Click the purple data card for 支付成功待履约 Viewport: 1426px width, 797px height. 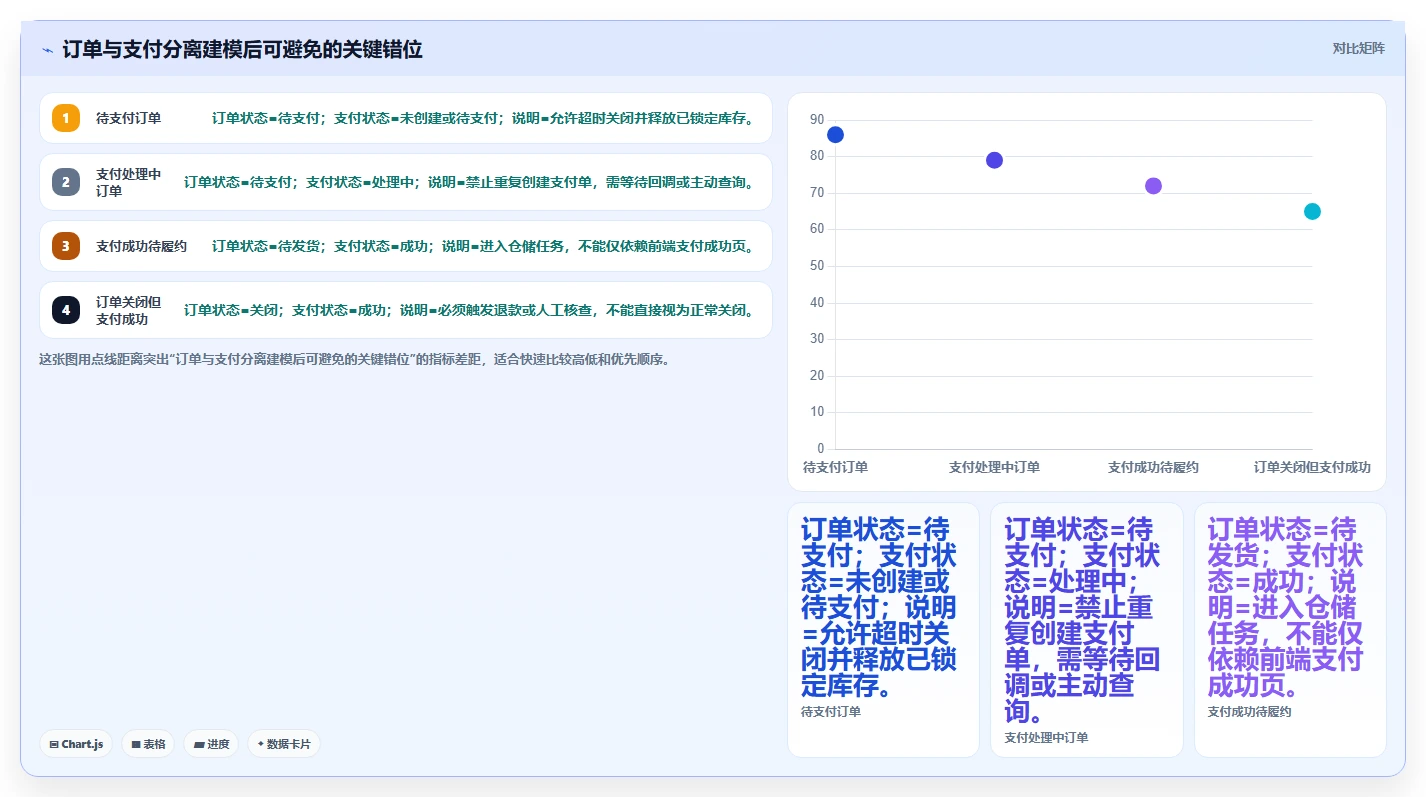[x=1290, y=630]
